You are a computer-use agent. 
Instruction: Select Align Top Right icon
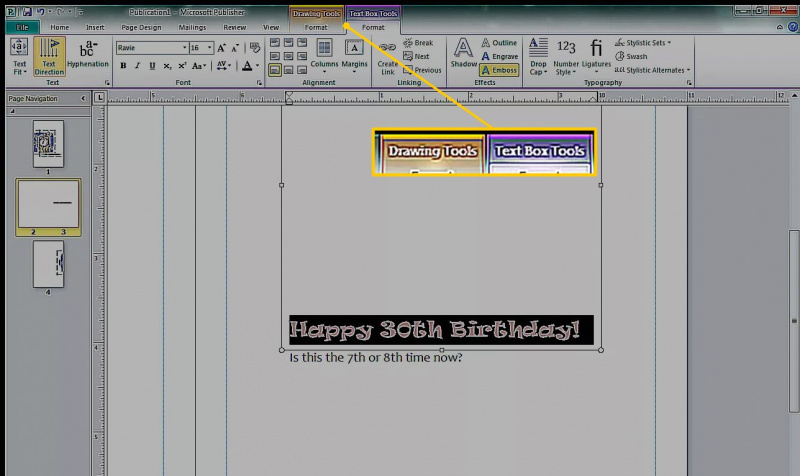click(x=302, y=42)
